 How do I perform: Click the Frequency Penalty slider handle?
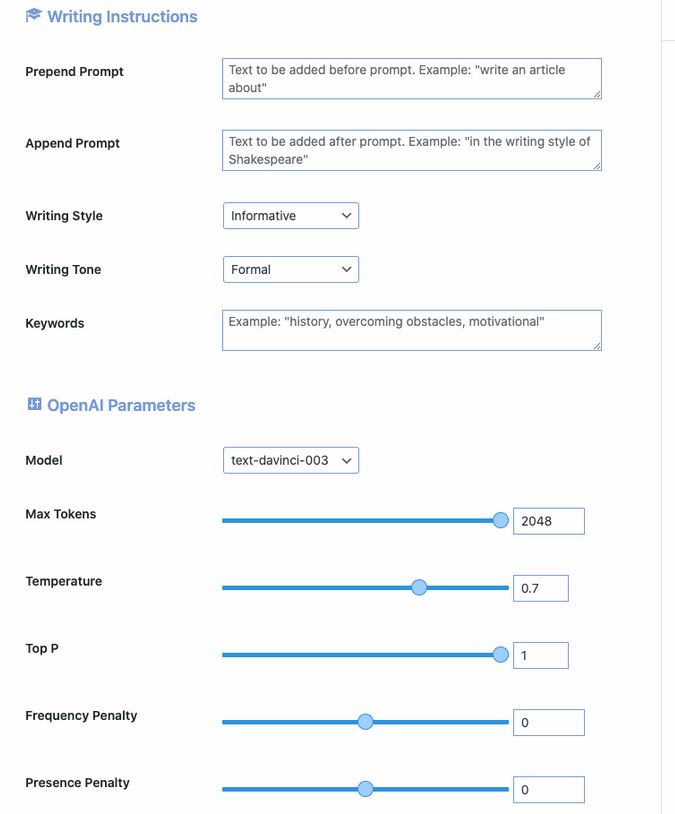pyautogui.click(x=366, y=722)
